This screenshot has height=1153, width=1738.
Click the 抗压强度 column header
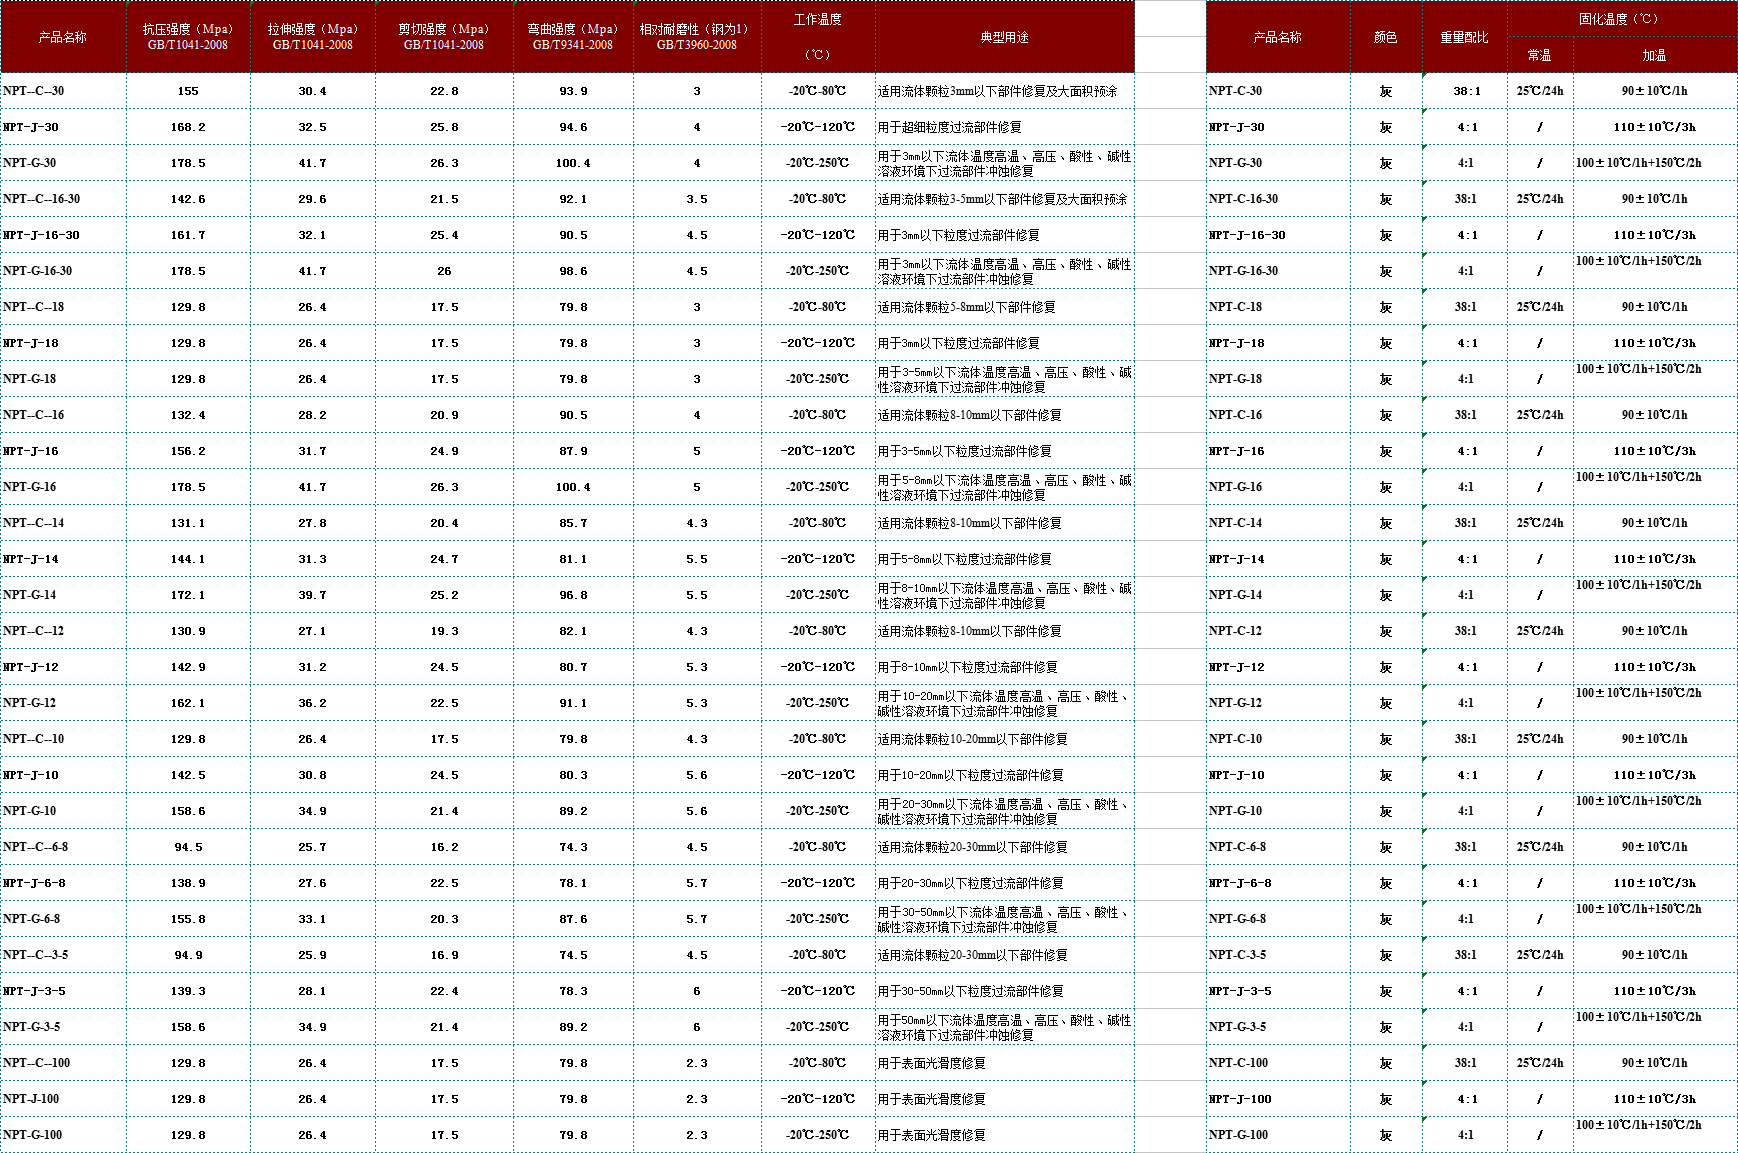click(x=187, y=37)
